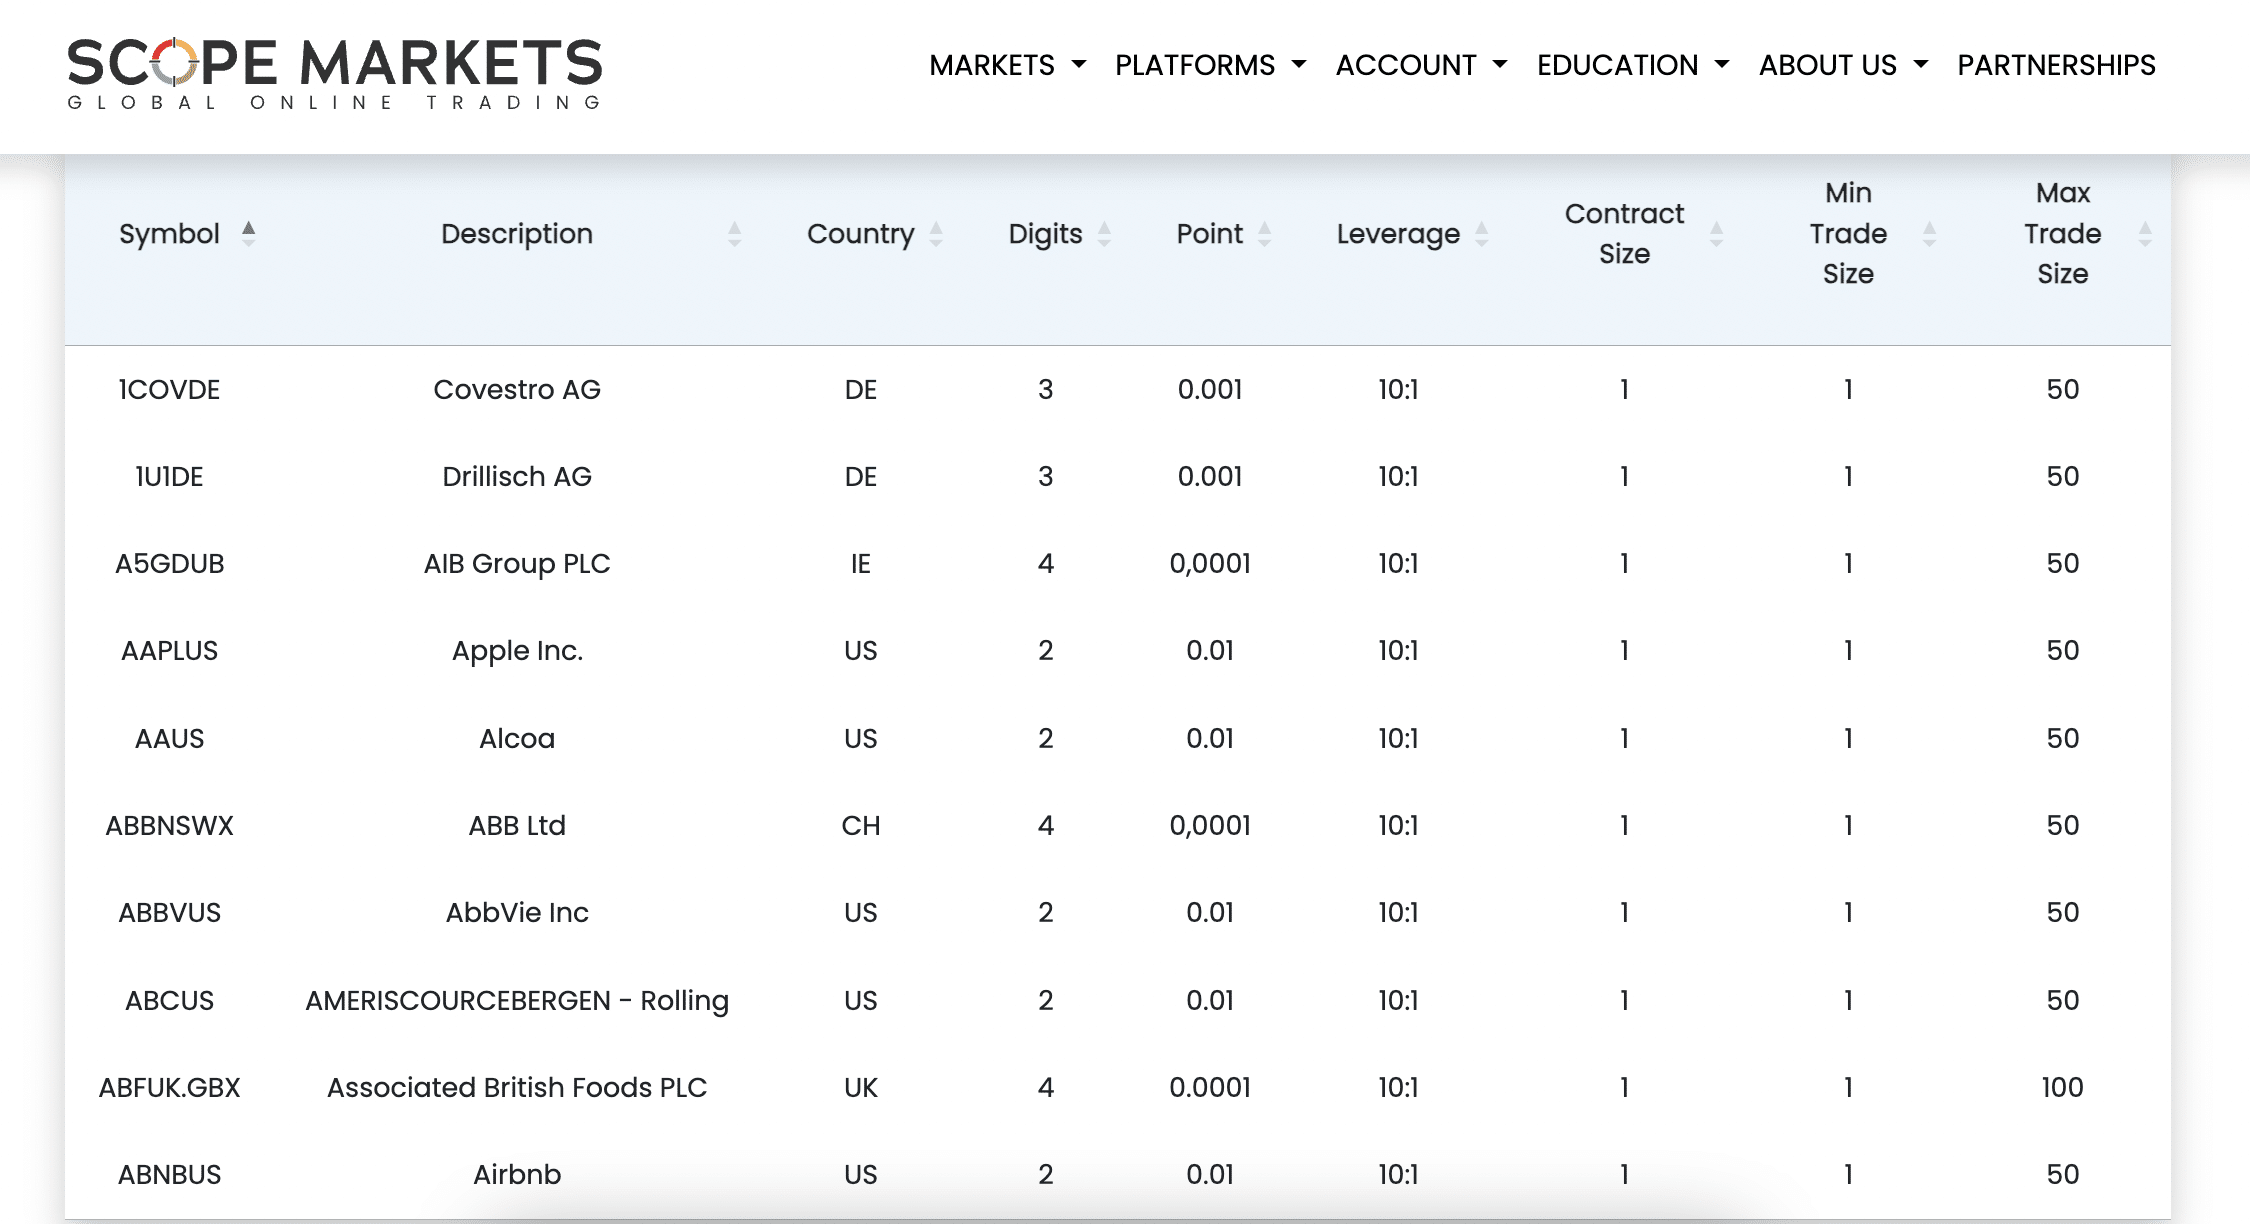Click the 0.01 point value for ABCUS
The width and height of the screenshot is (2250, 1224).
[x=1210, y=1001]
